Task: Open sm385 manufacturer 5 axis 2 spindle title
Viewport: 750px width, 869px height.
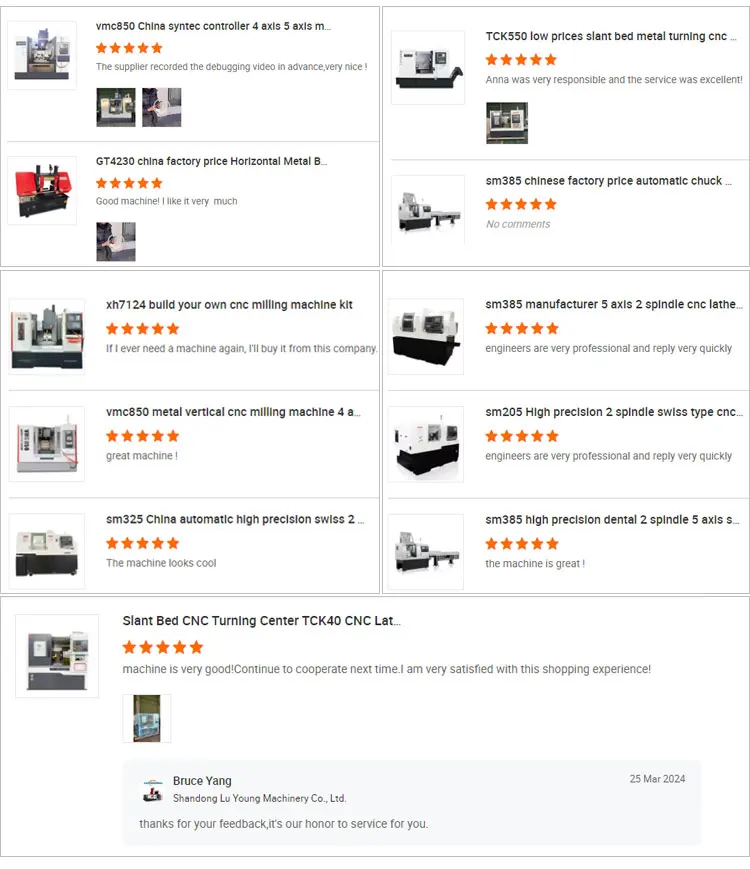Action: click(614, 304)
